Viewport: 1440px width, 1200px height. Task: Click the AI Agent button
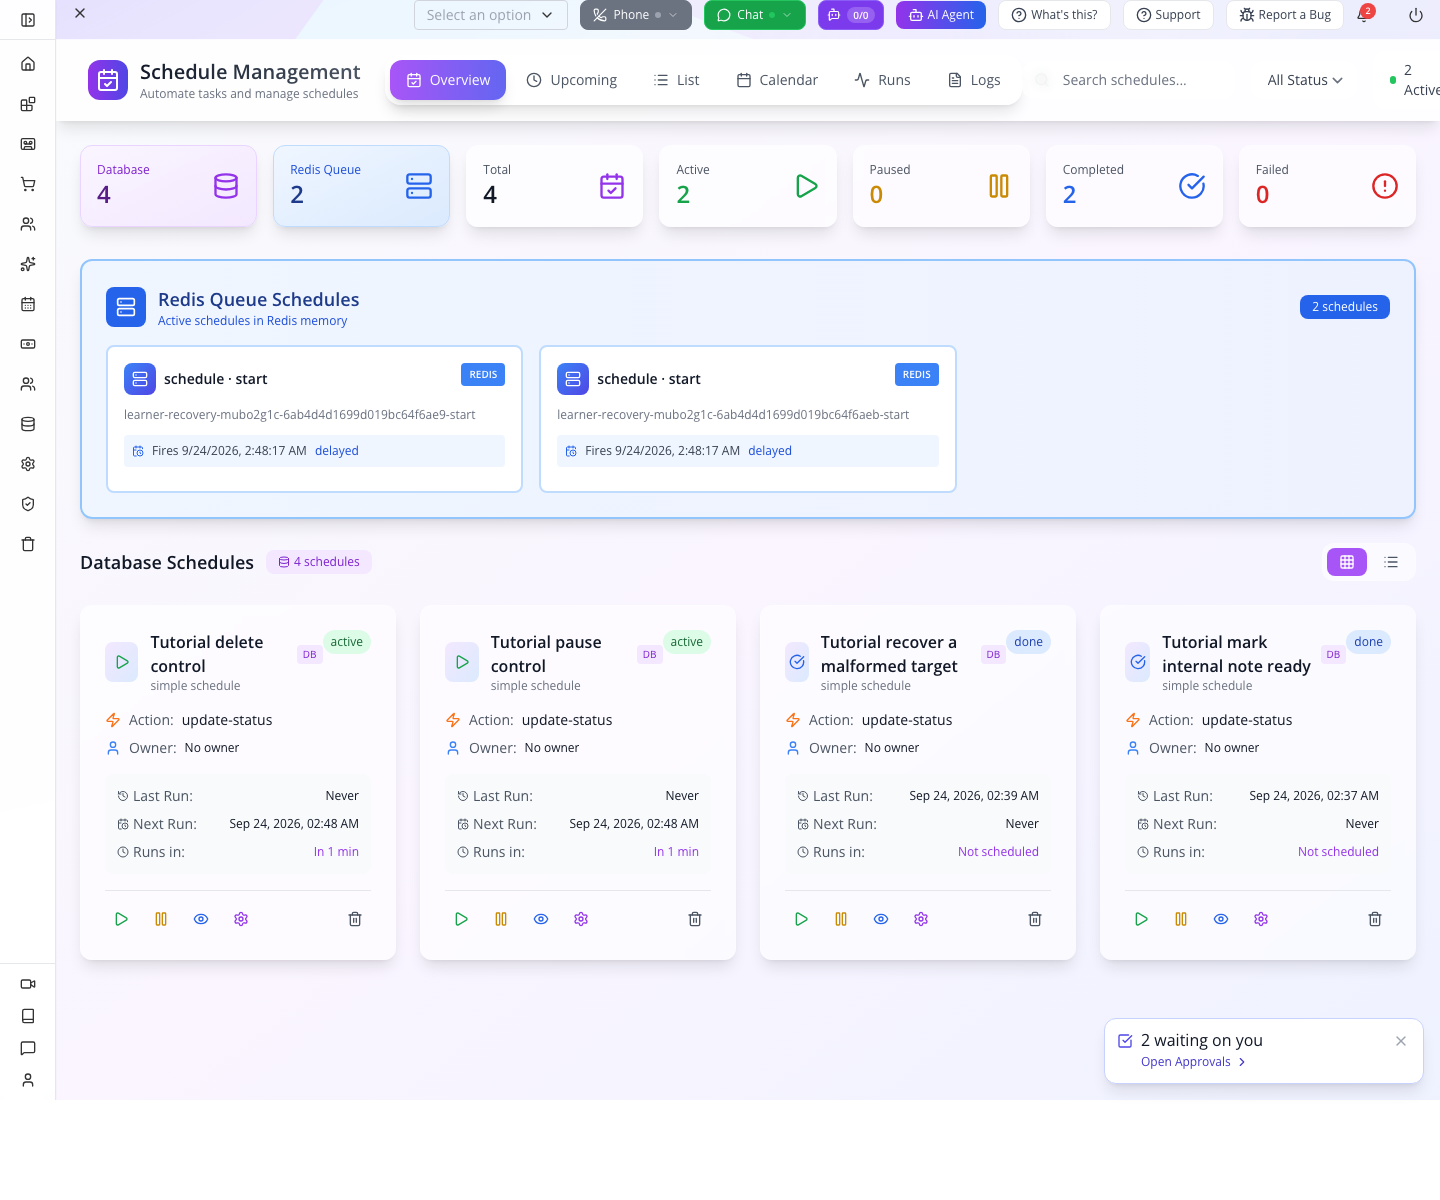coord(941,15)
